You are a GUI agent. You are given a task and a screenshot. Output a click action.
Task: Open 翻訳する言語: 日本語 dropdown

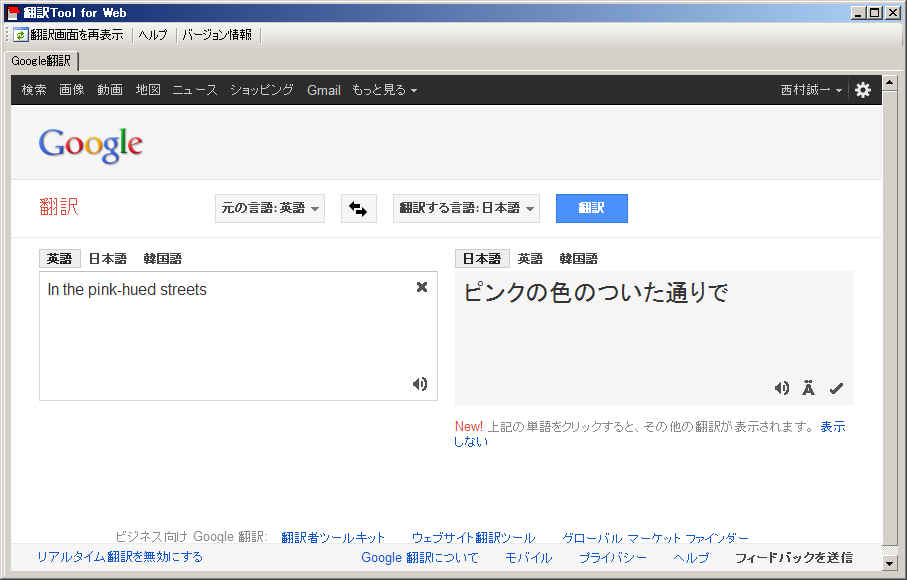466,208
